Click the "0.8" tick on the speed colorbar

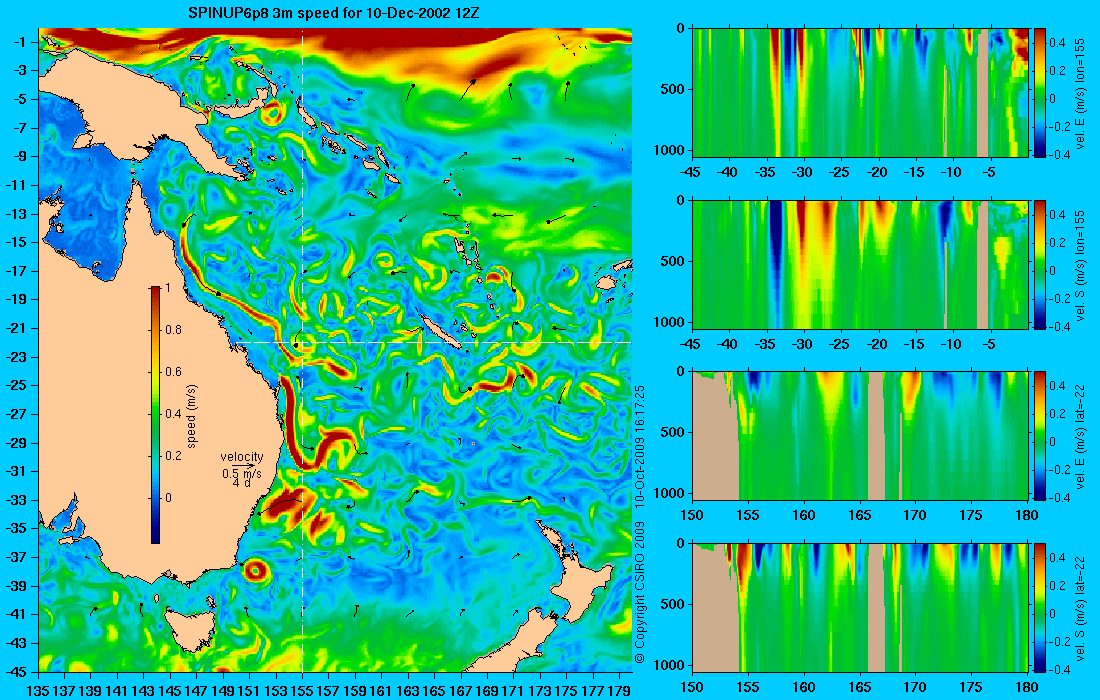pyautogui.click(x=173, y=330)
